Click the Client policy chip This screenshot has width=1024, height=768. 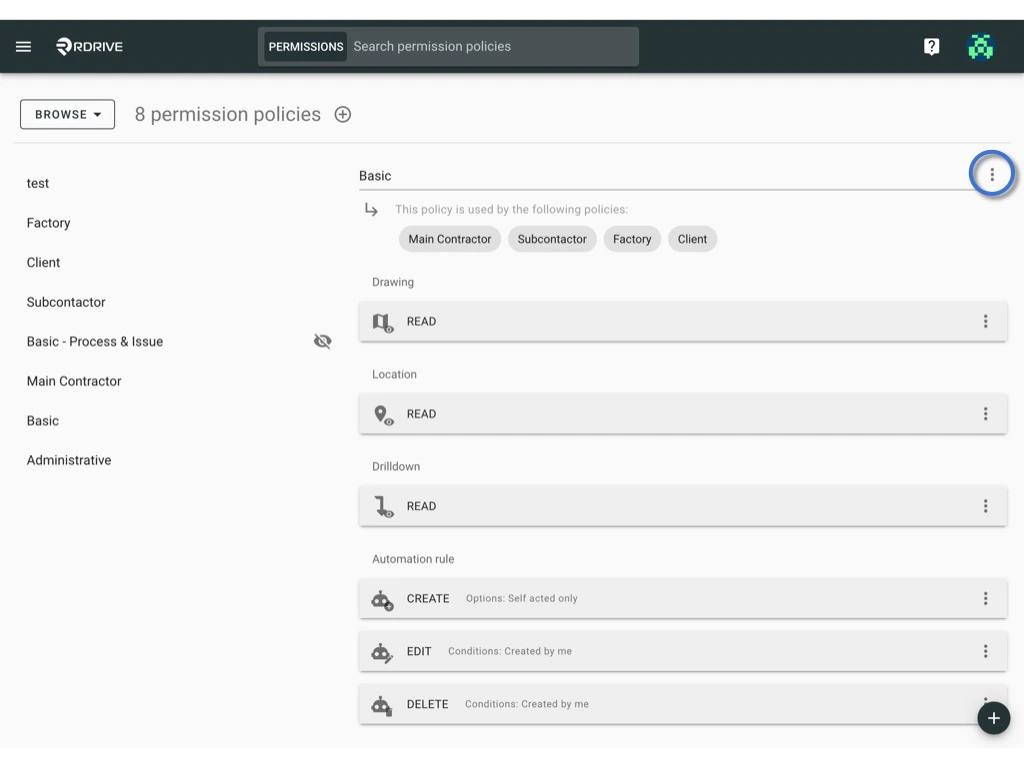[x=692, y=239]
